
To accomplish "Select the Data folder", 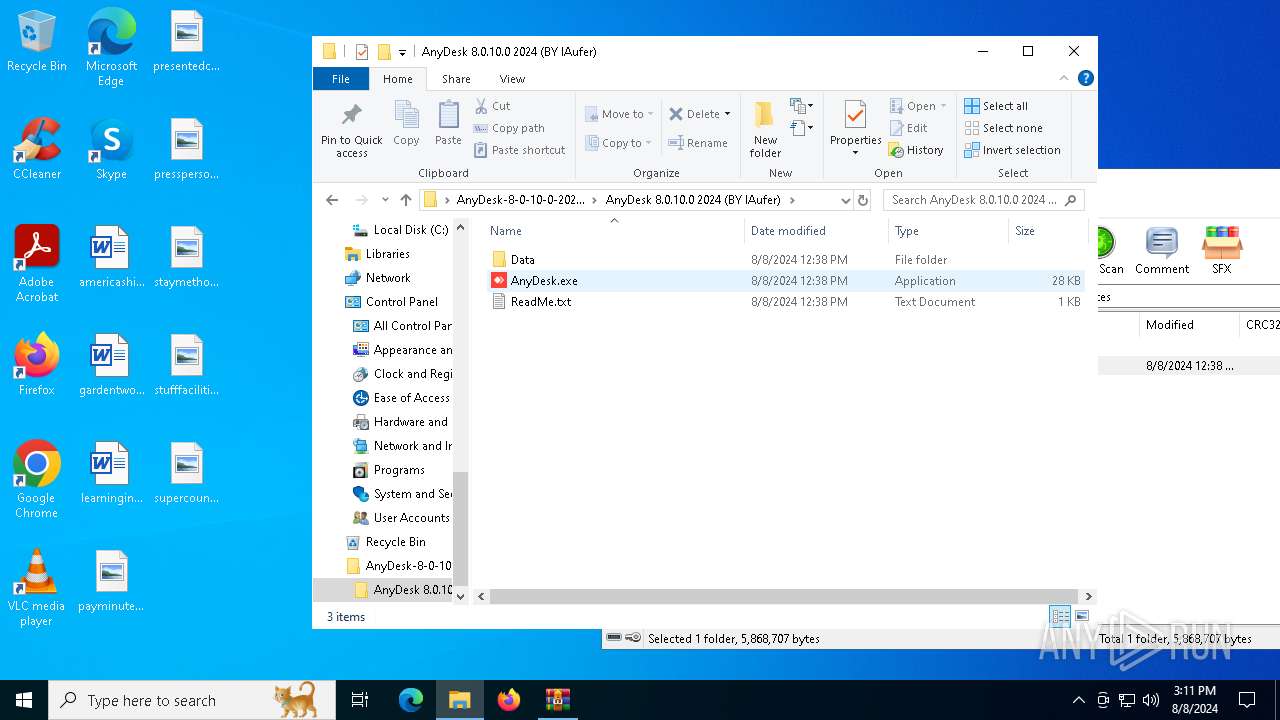I will click(785, 260).
